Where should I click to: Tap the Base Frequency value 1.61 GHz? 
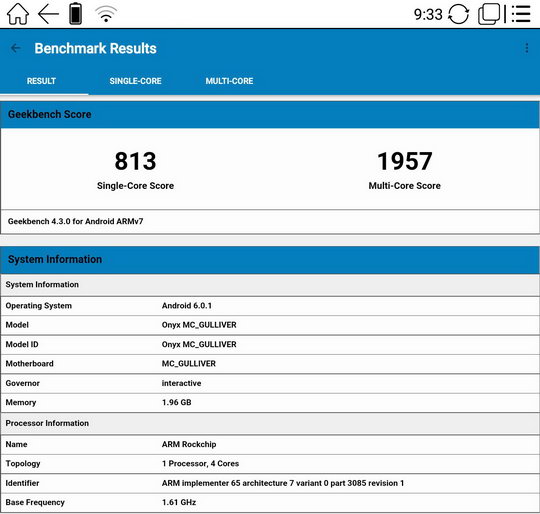pyautogui.click(x=179, y=503)
